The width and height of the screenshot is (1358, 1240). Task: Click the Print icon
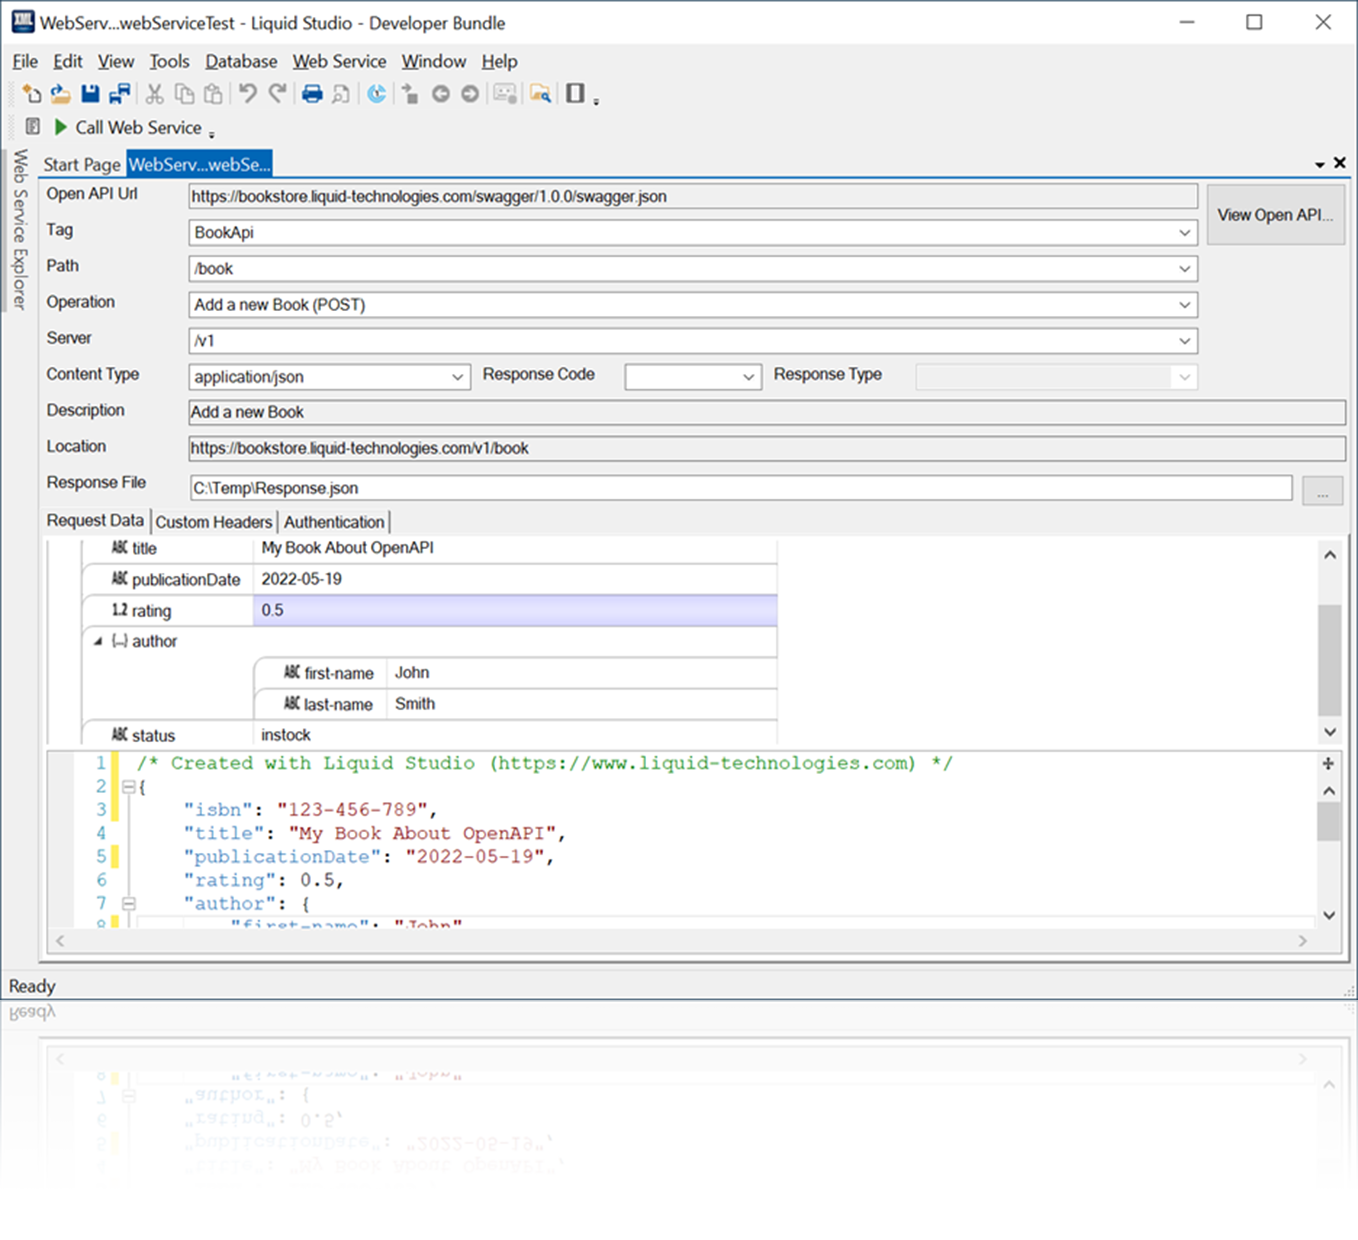pos(312,94)
